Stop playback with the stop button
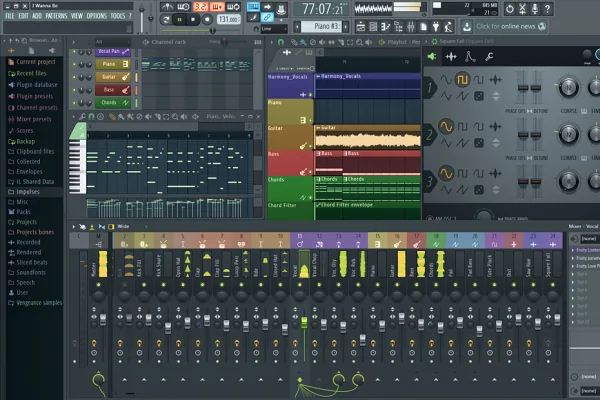Image resolution: width=600 pixels, height=400 pixels. [193, 19]
